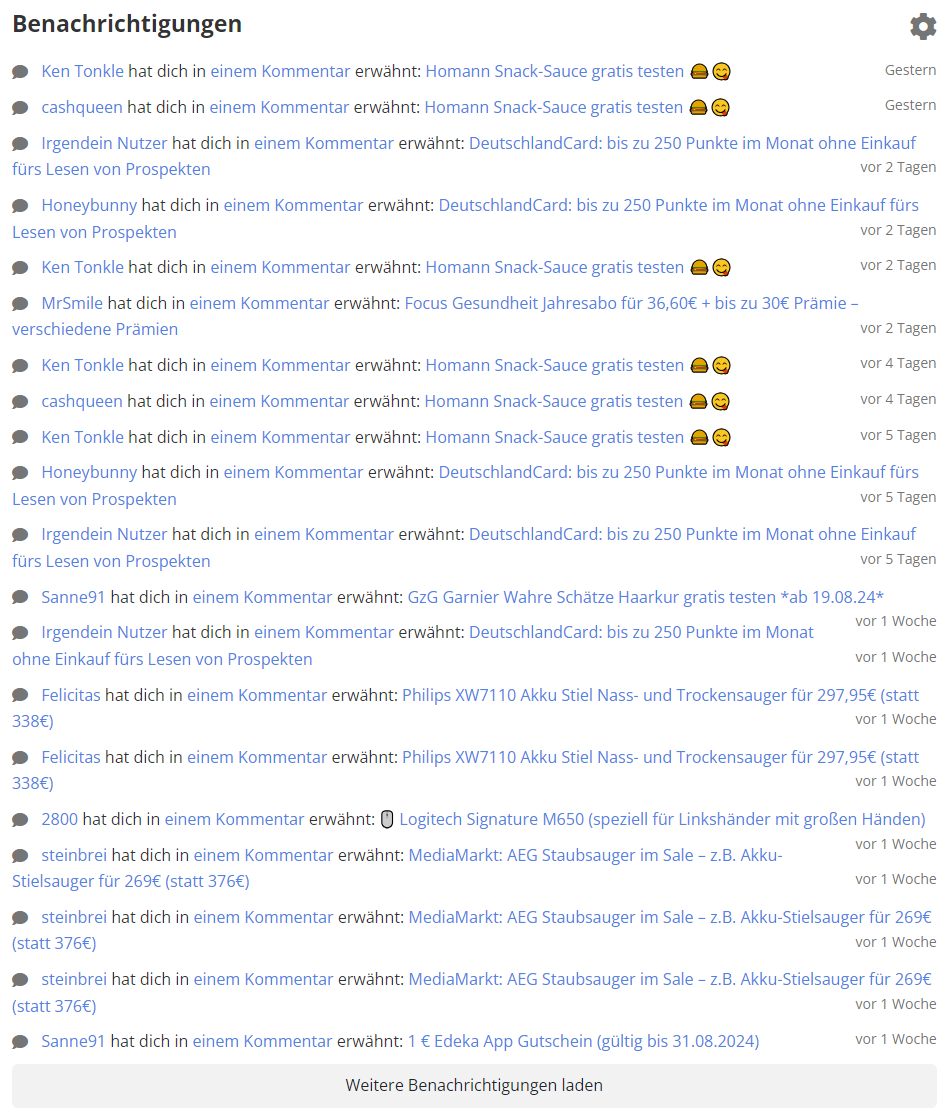Click einem Kommentar link in 2800 notification
Viewport: 947px width, 1119px height.
point(234,819)
